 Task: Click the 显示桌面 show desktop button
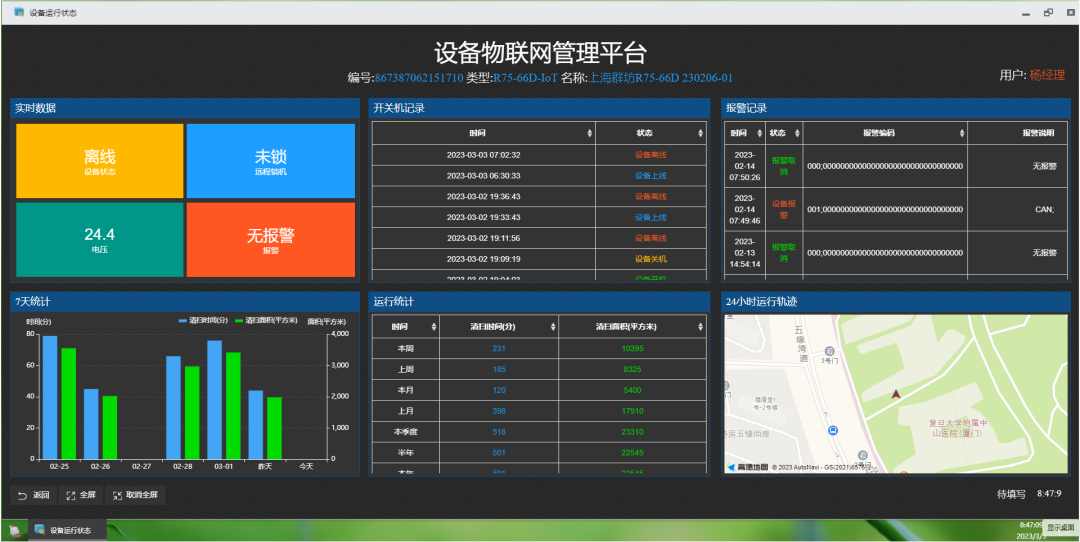pyautogui.click(x=1060, y=527)
